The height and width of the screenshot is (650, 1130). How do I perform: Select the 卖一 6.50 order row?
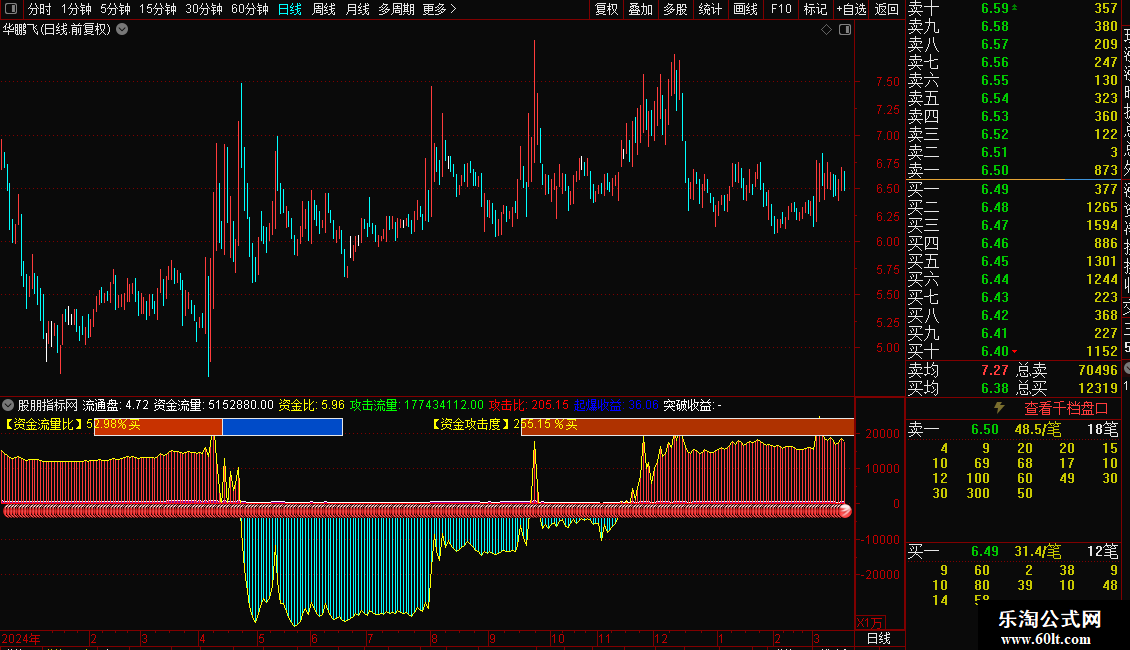pyautogui.click(x=1013, y=171)
